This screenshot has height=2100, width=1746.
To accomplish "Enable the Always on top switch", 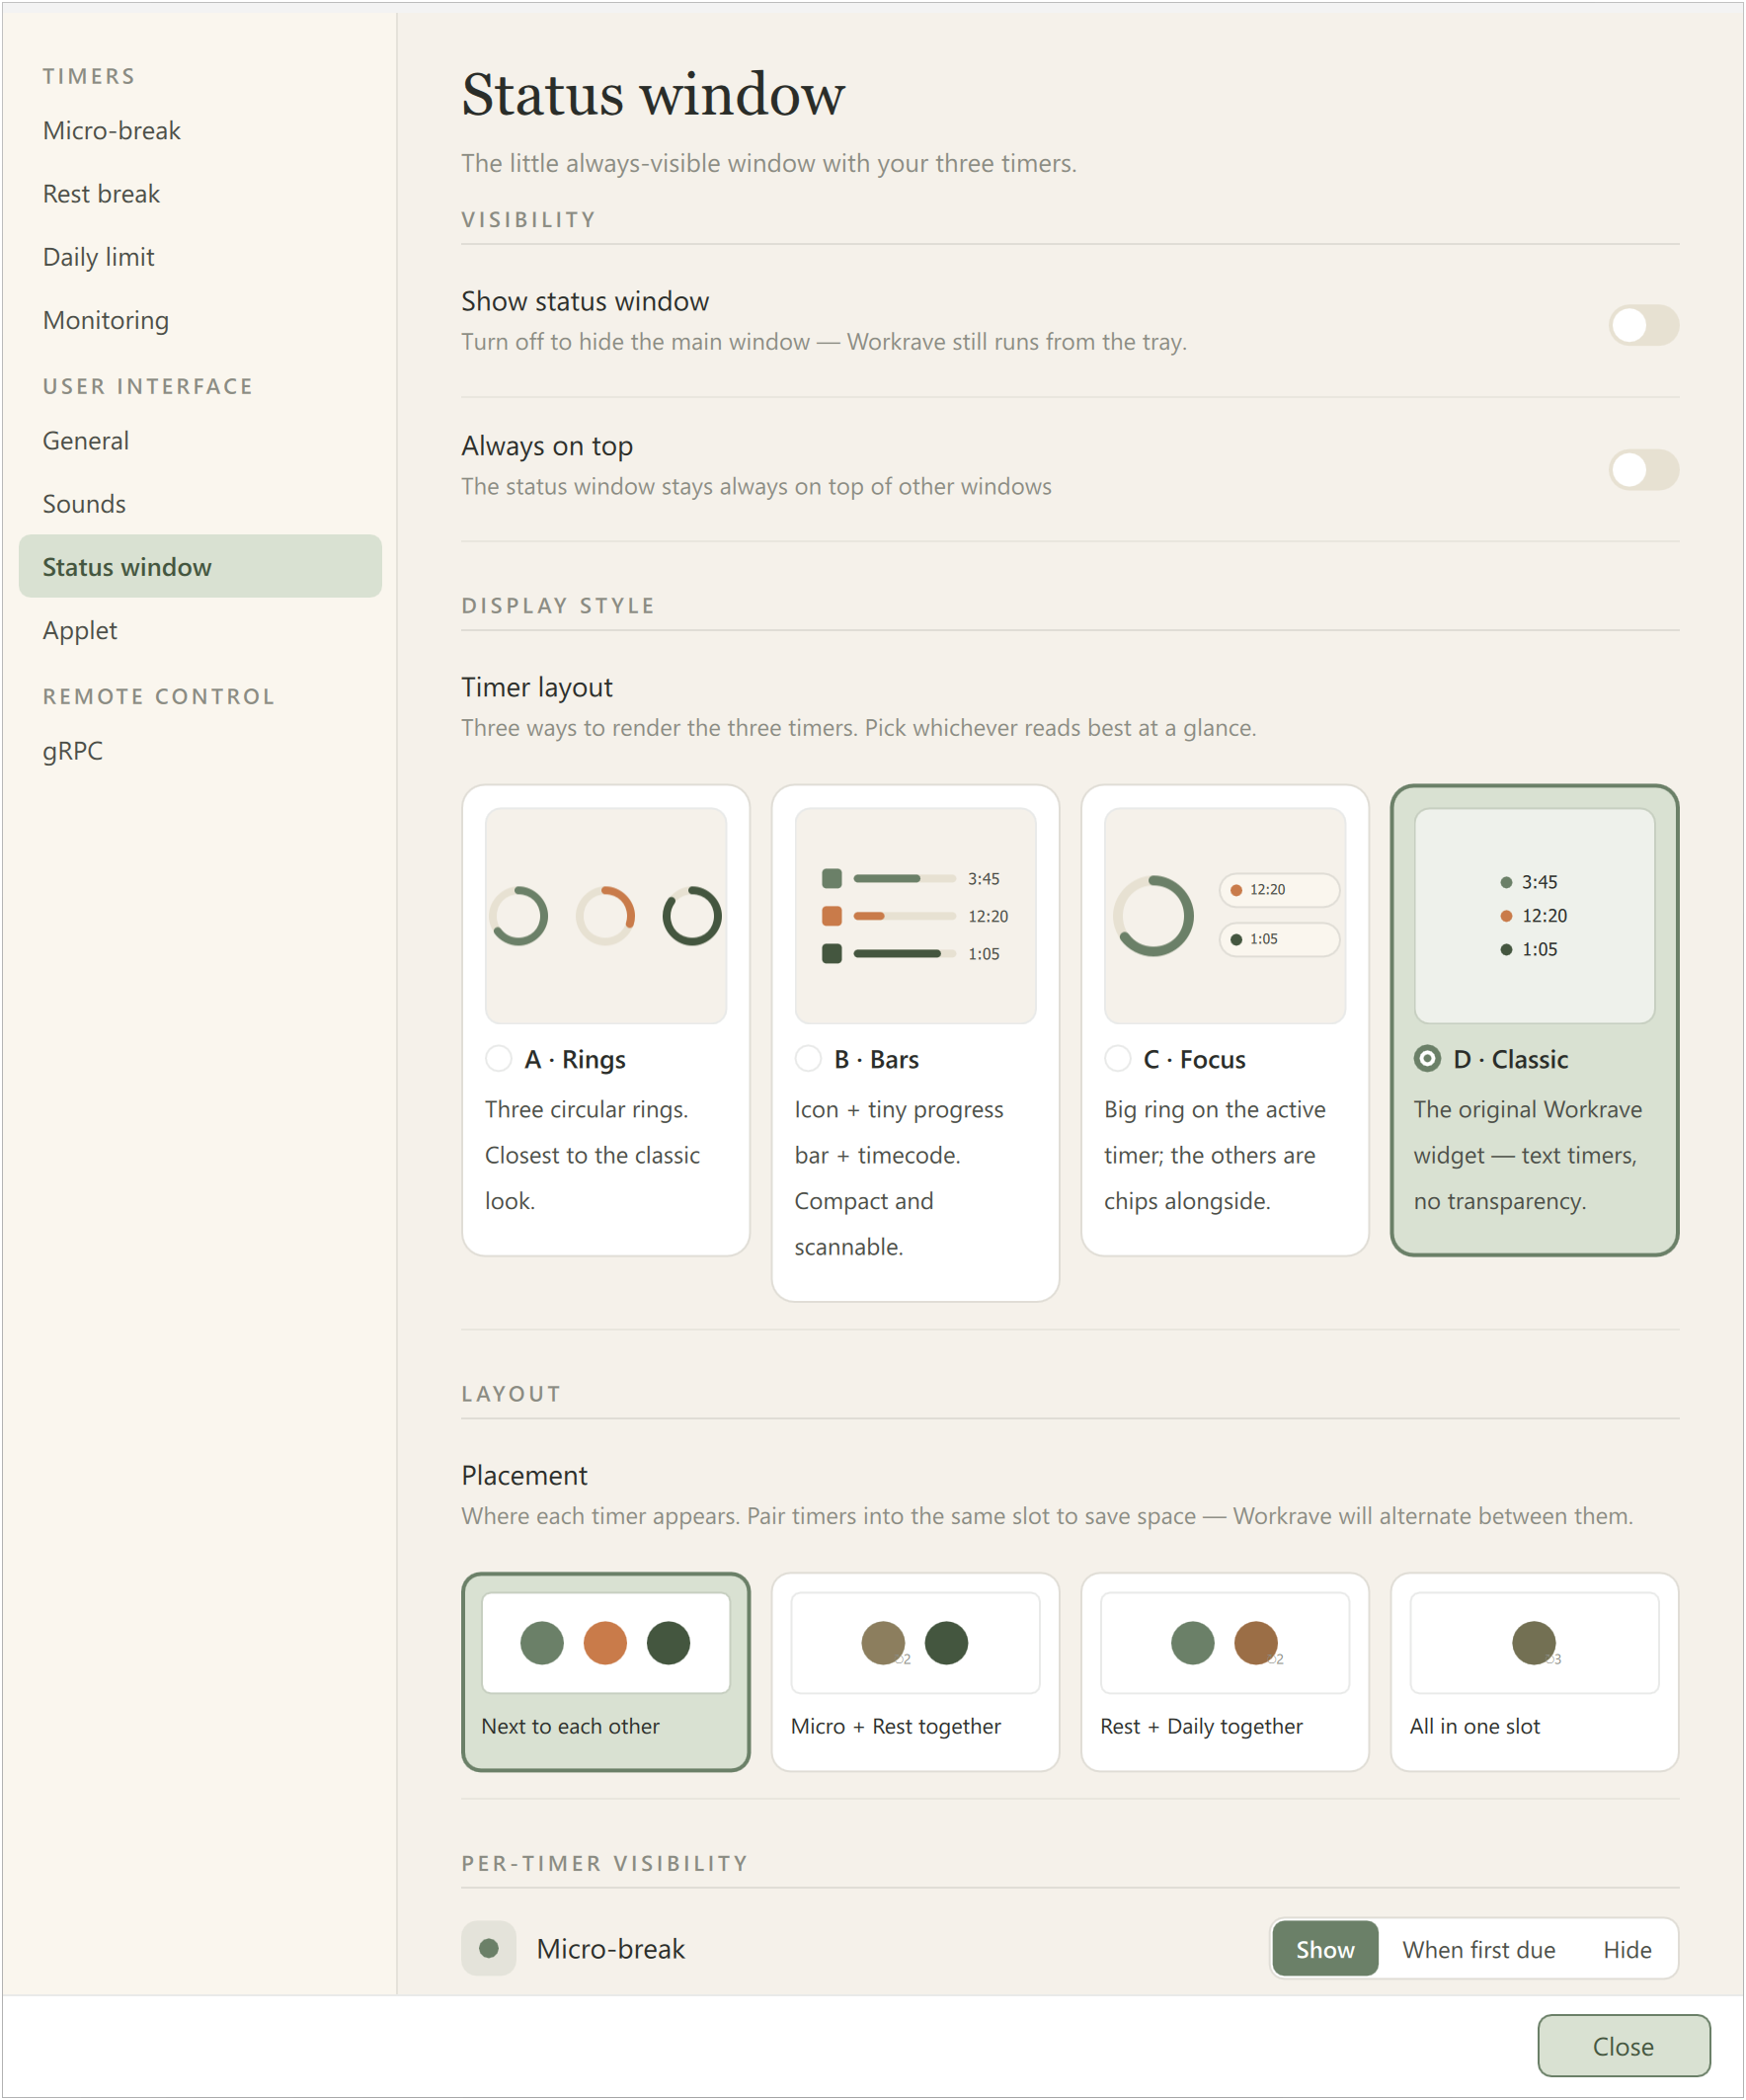I will [x=1643, y=470].
